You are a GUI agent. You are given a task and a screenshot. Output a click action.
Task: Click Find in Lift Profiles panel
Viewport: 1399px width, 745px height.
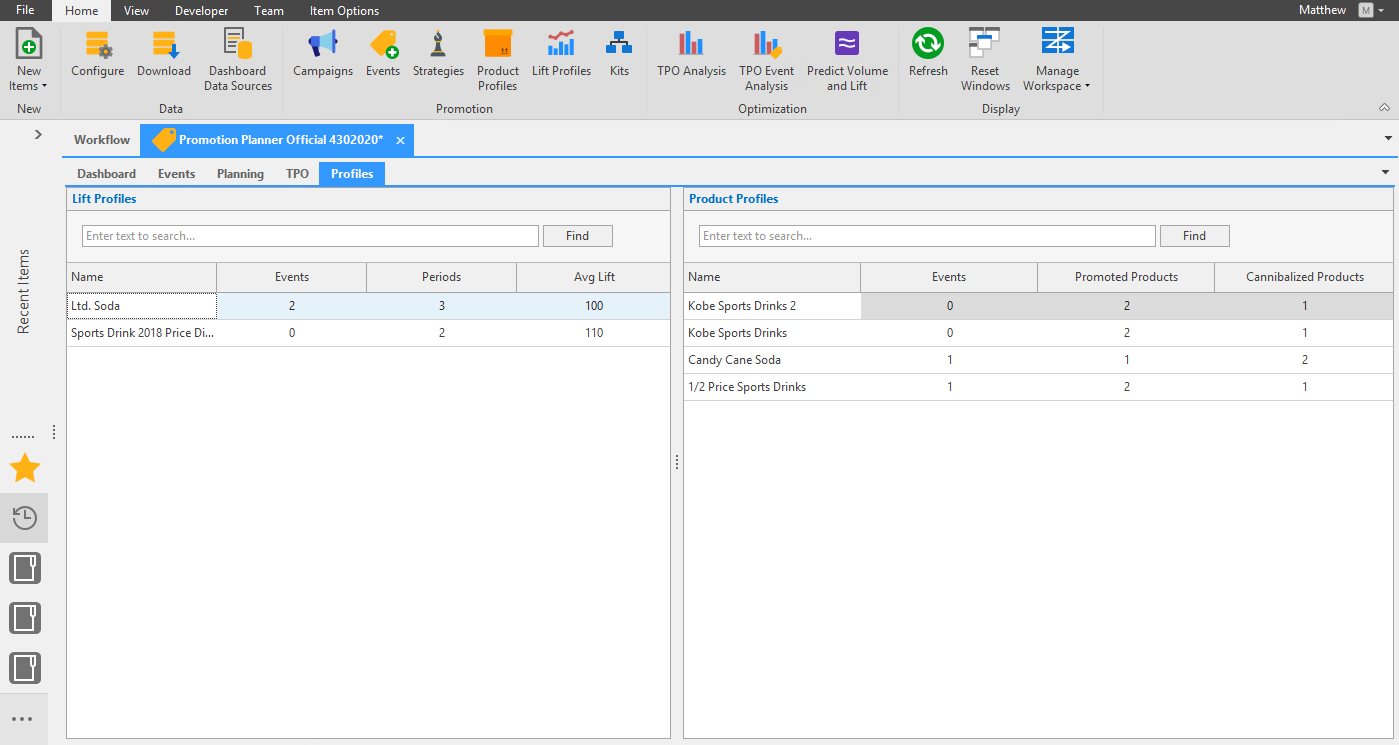pyautogui.click(x=577, y=236)
